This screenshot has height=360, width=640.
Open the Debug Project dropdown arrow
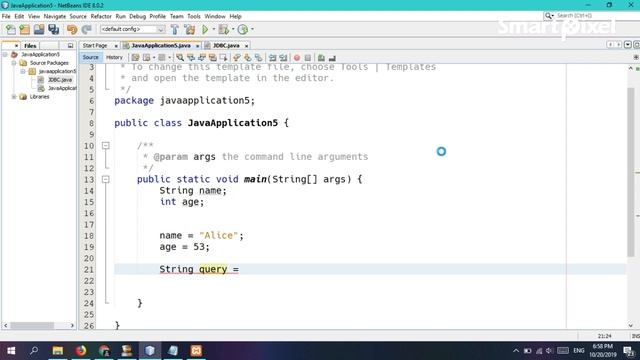click(x=233, y=29)
